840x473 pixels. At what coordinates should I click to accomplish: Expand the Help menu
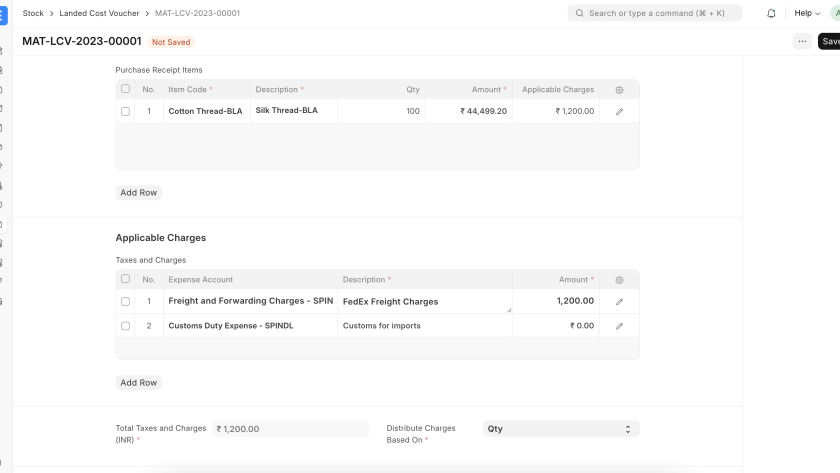coord(807,13)
